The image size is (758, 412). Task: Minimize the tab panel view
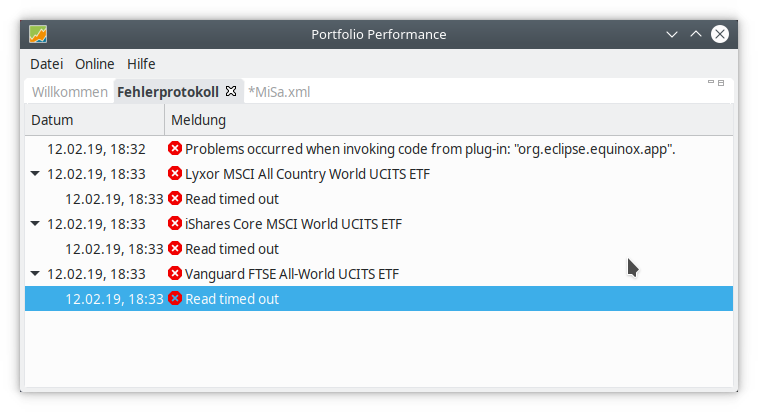711,83
